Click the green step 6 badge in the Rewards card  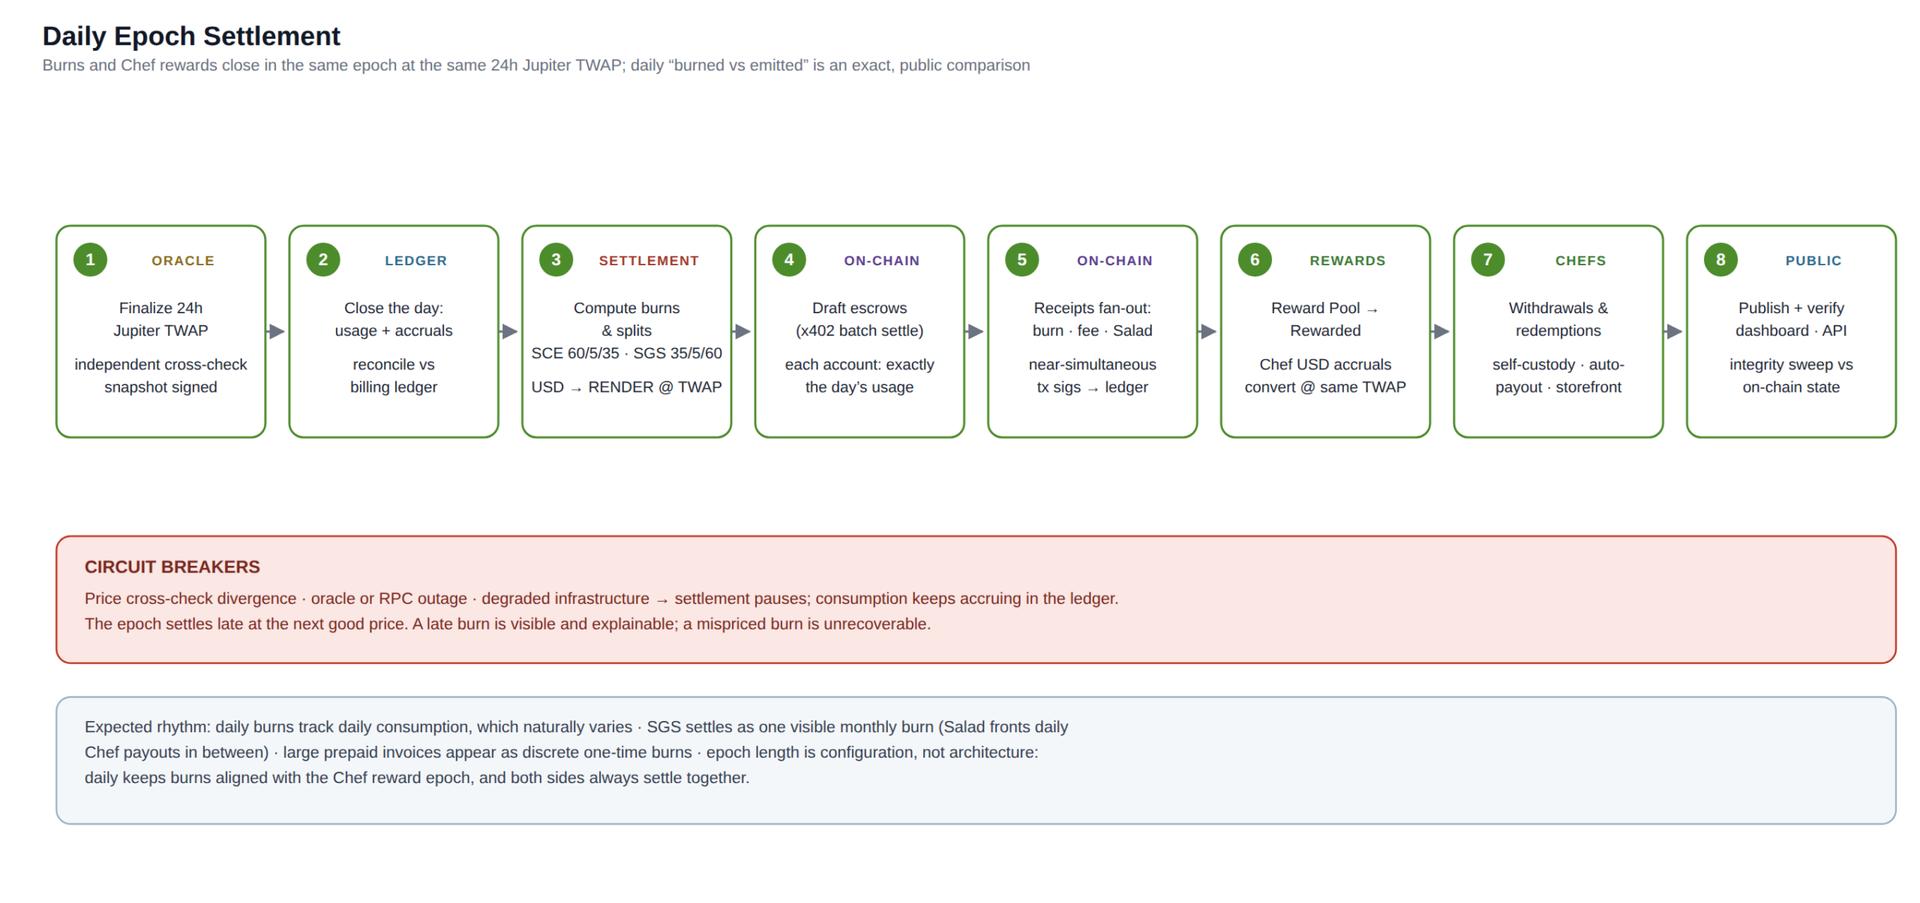1255,260
